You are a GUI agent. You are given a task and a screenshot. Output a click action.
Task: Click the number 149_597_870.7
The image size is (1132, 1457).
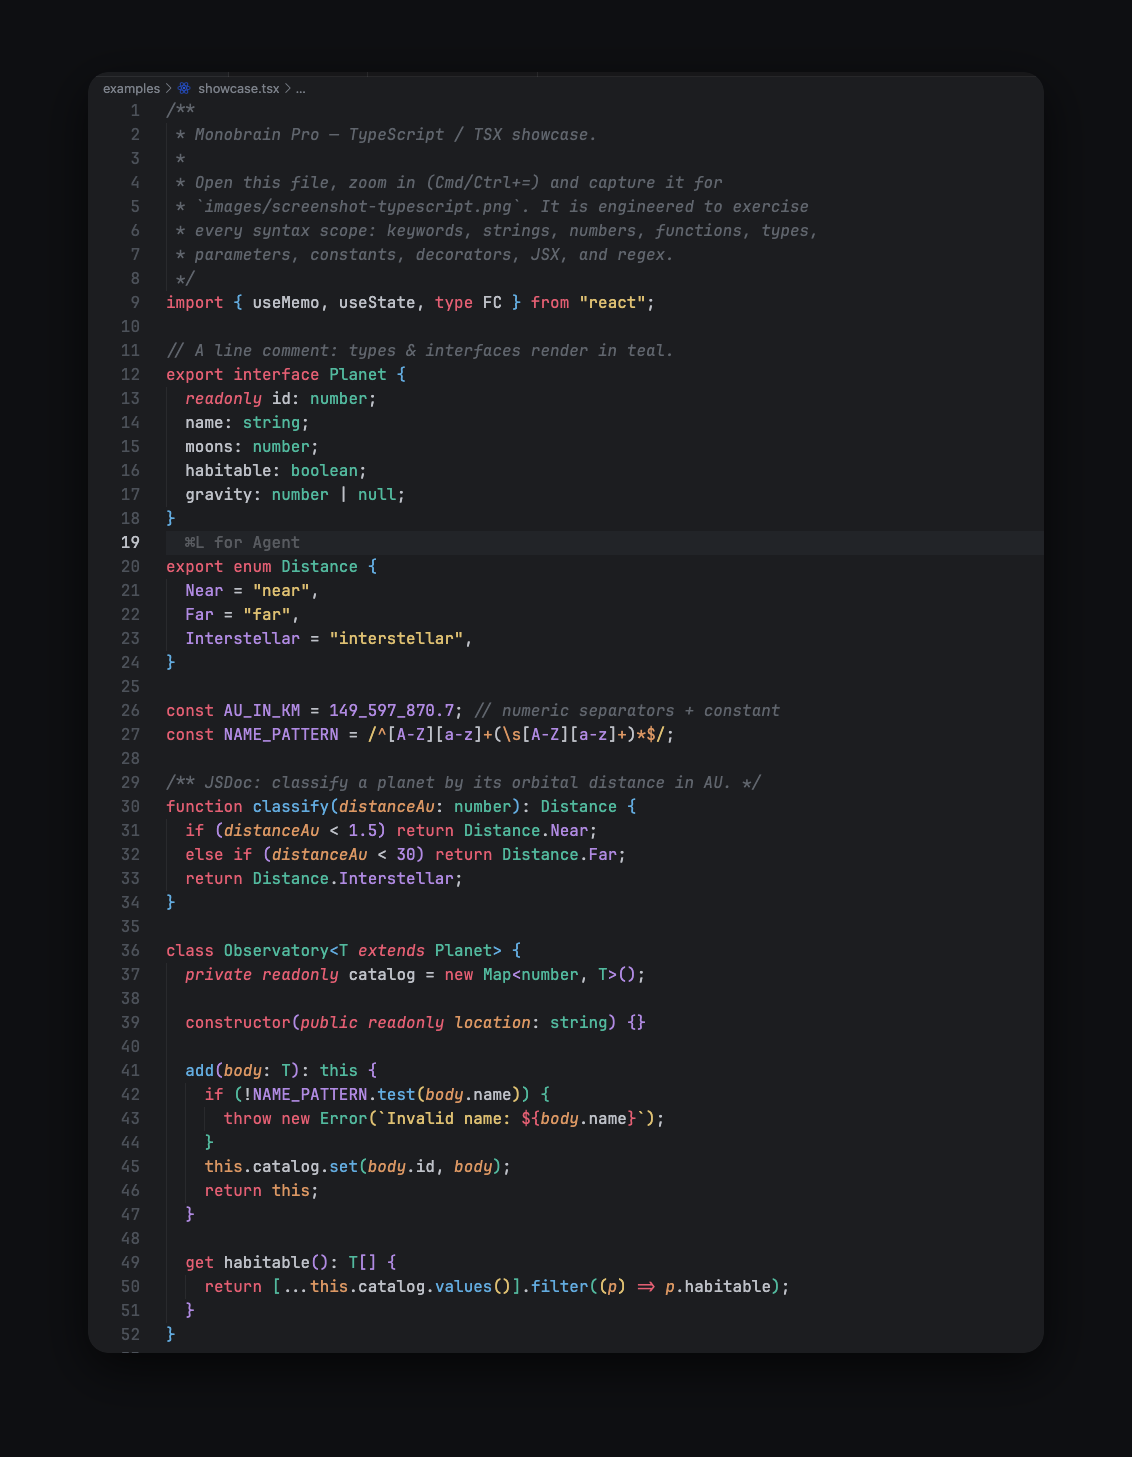pos(391,710)
